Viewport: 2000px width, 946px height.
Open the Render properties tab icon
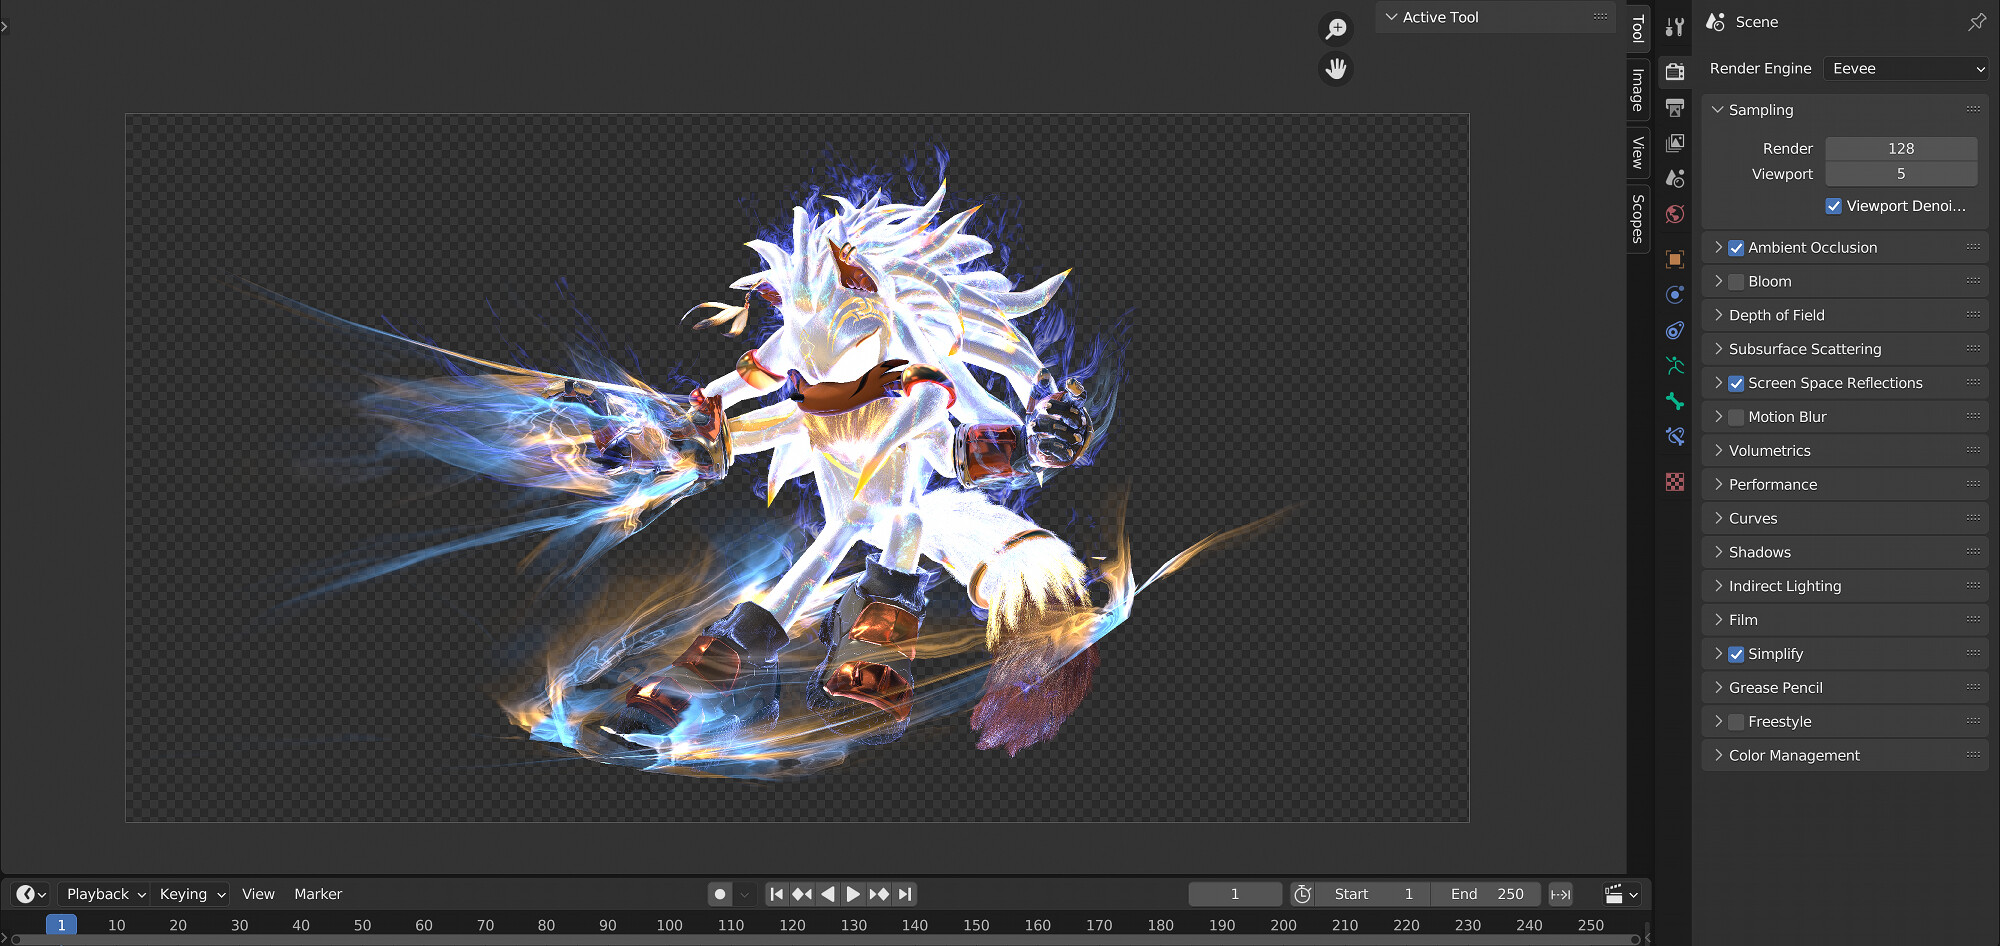(1675, 71)
